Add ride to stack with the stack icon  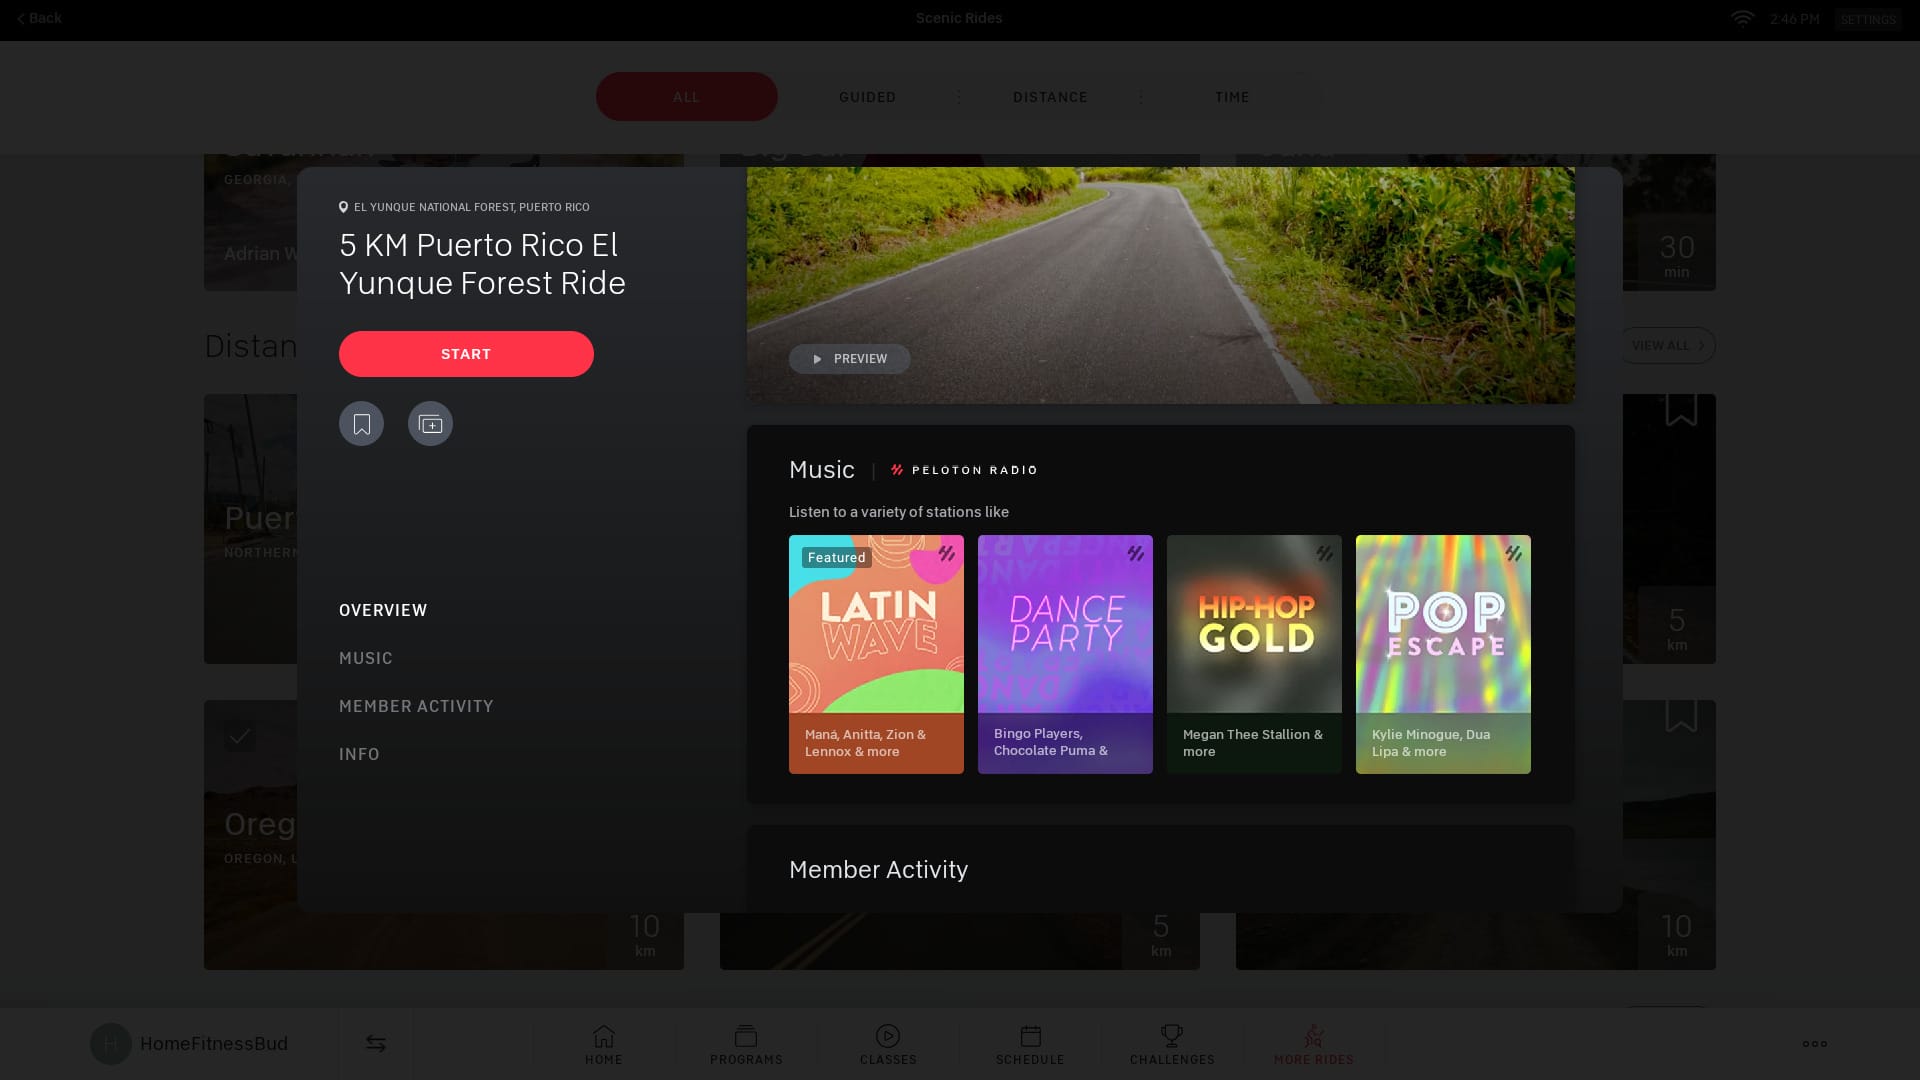pos(430,424)
